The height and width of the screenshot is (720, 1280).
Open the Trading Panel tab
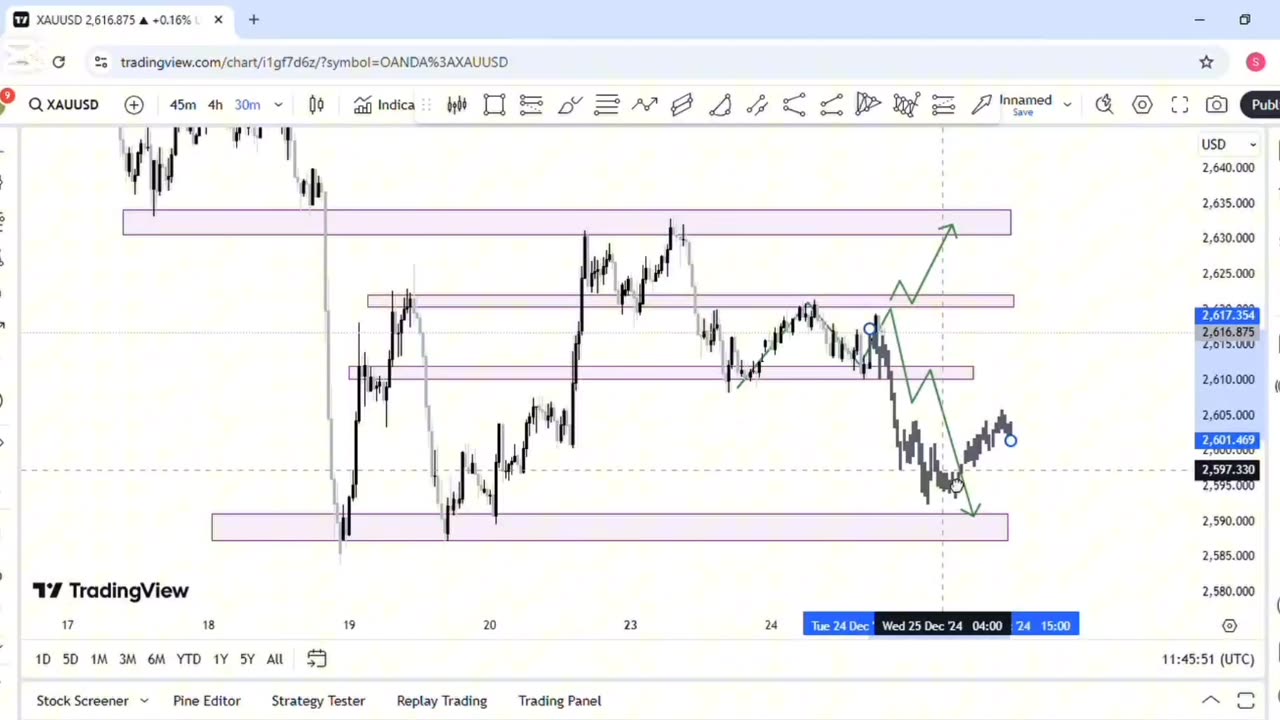coord(560,701)
